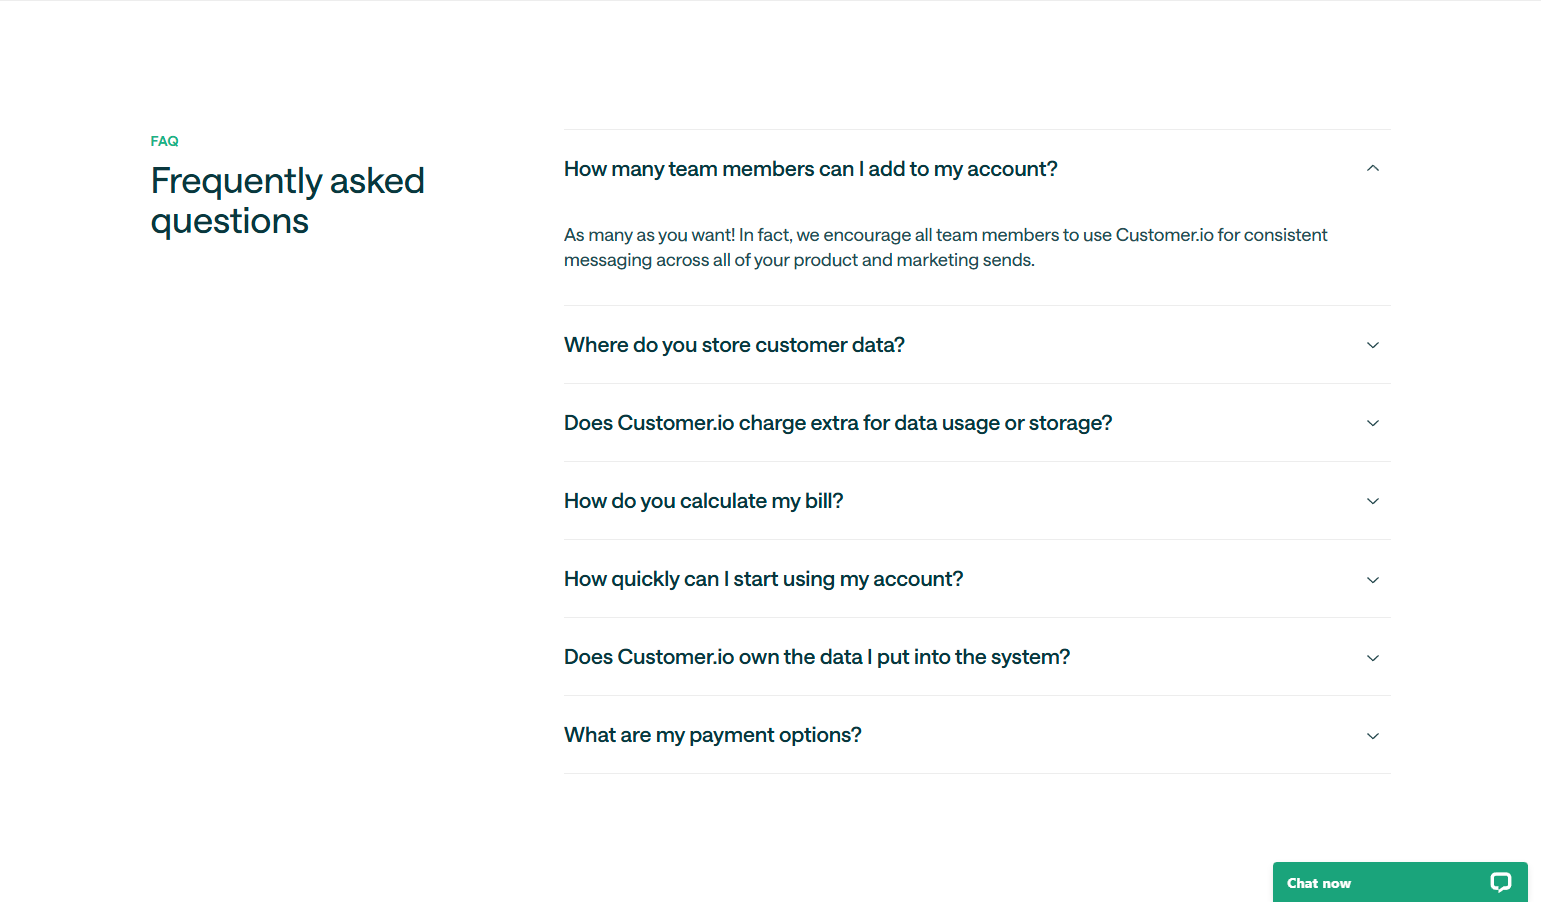
Task: Click 'How many team members can I add' heading
Action: 810,168
